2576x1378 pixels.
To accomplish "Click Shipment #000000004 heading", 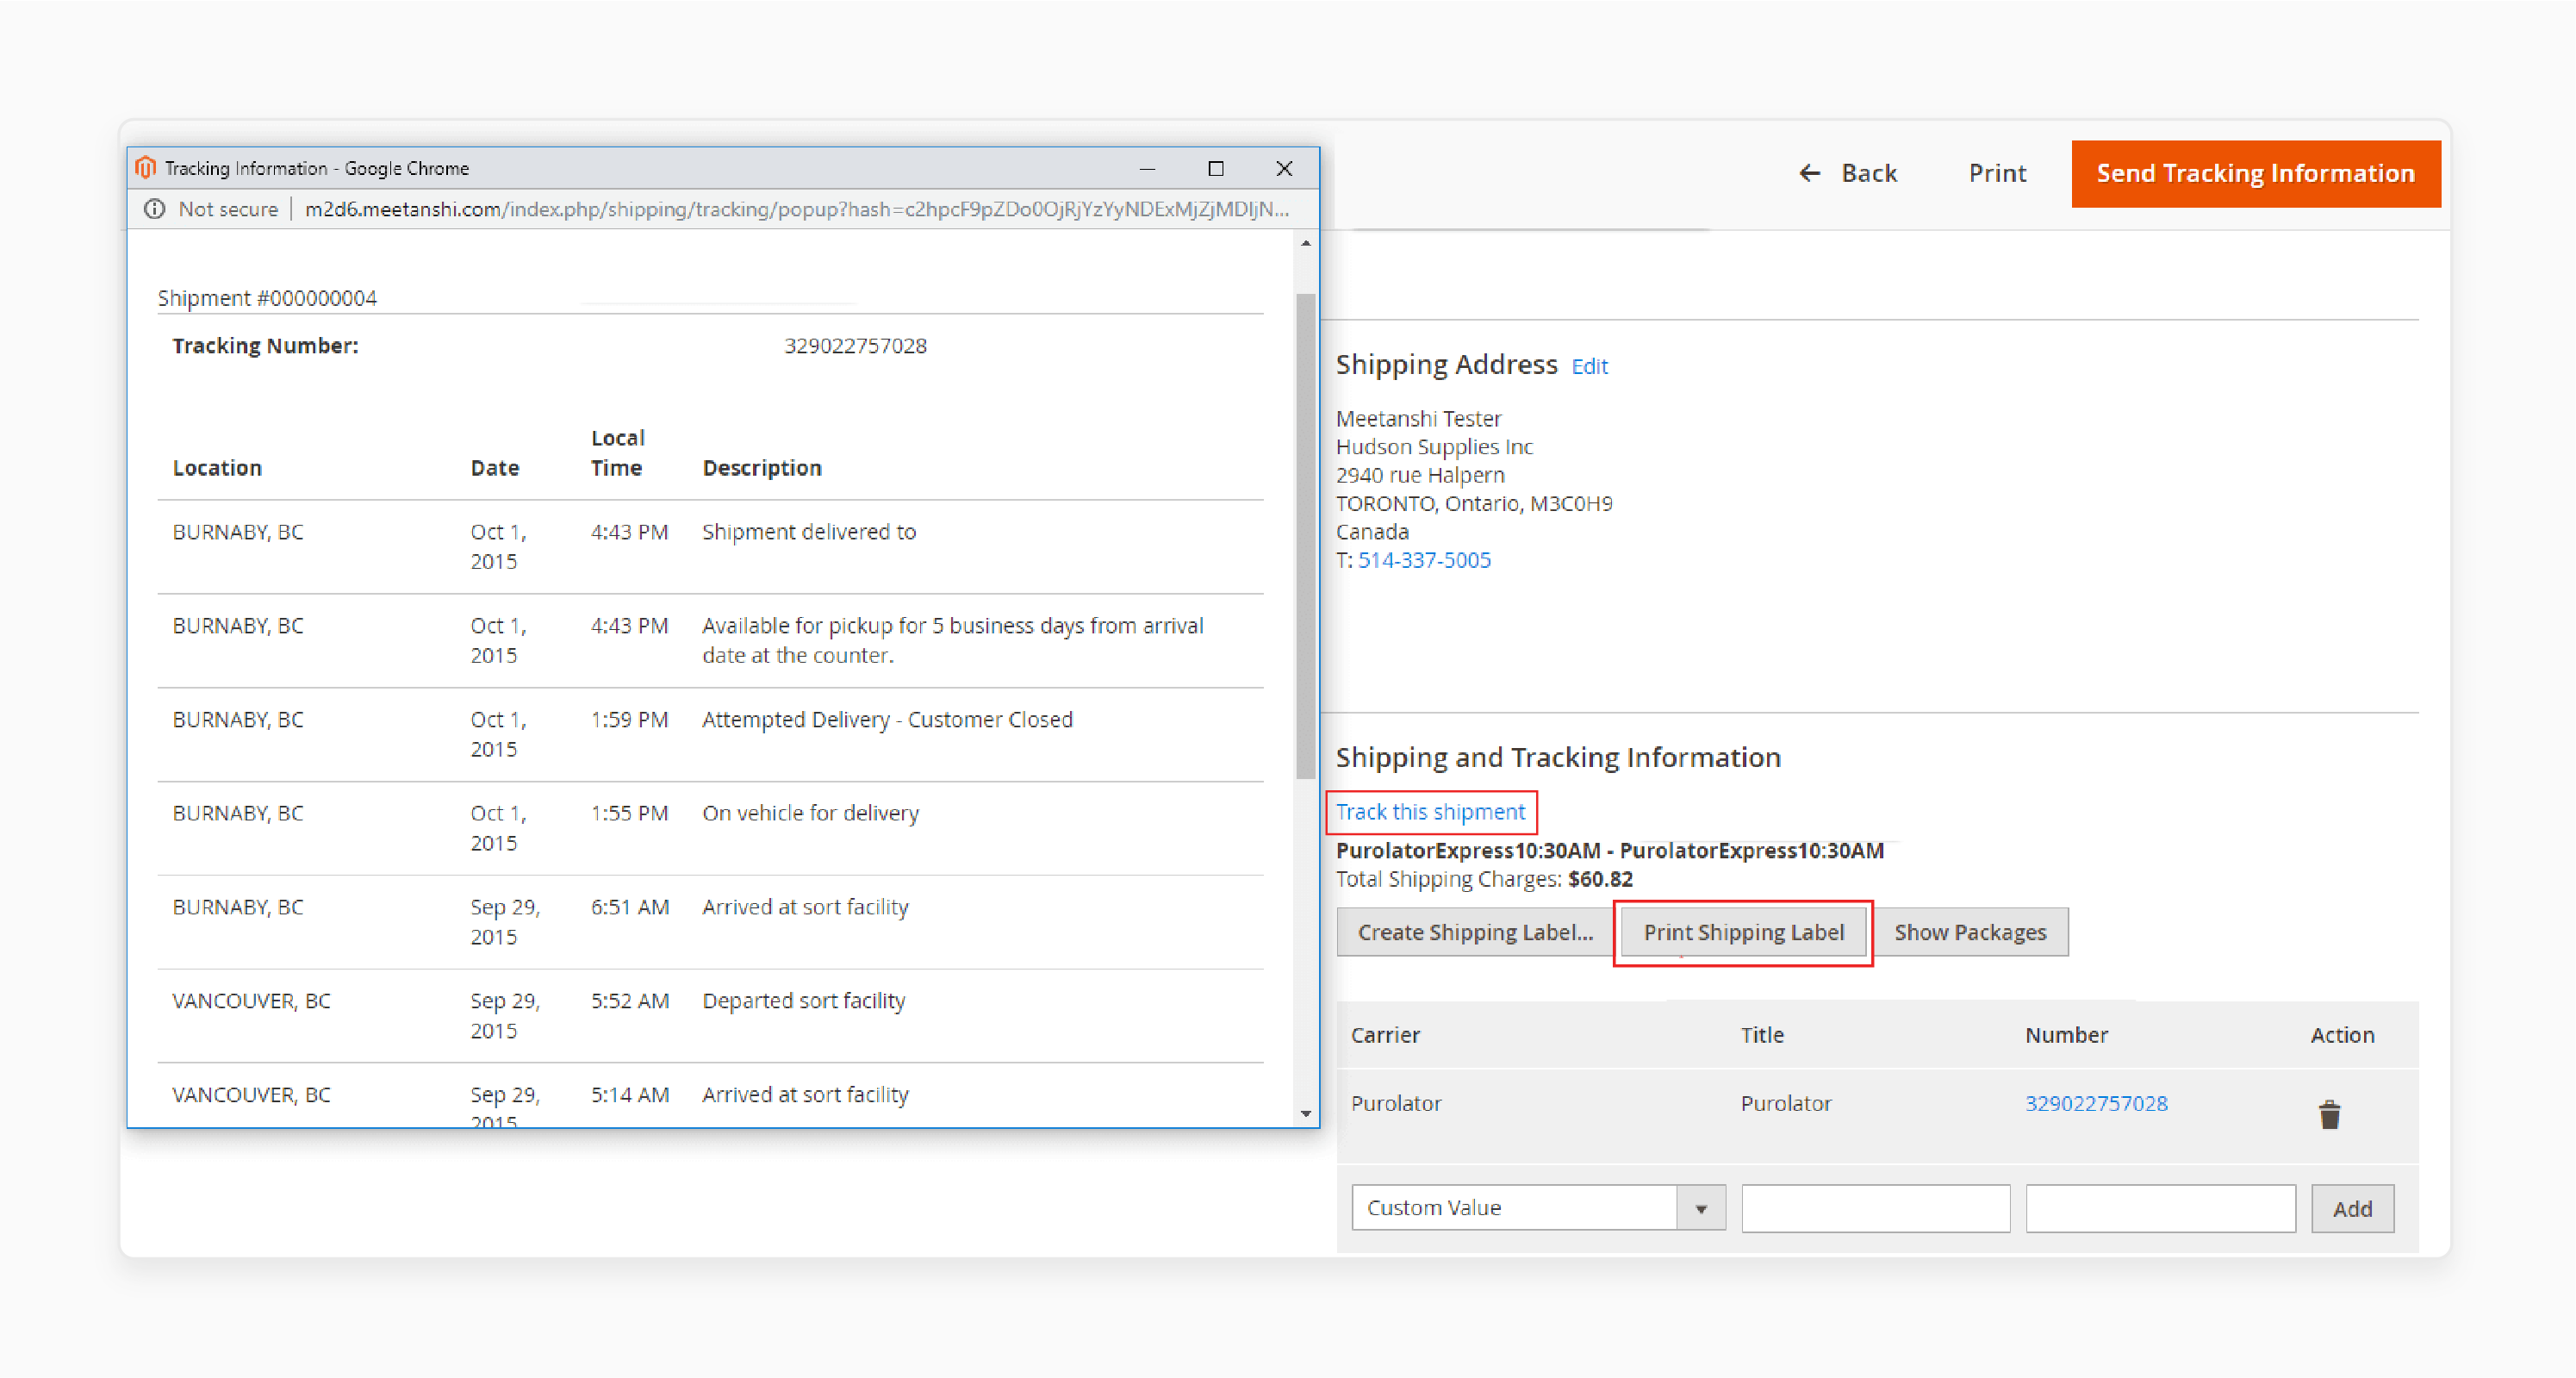I will coord(267,298).
